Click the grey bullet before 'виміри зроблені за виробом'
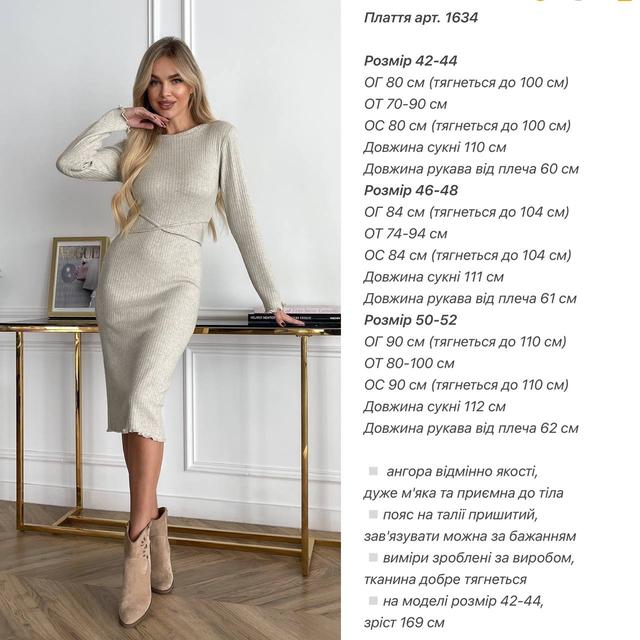 pyautogui.click(x=373, y=558)
